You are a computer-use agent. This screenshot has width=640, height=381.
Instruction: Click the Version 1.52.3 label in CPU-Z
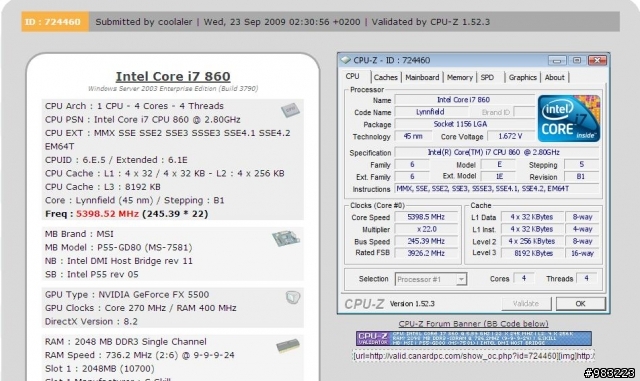(412, 304)
